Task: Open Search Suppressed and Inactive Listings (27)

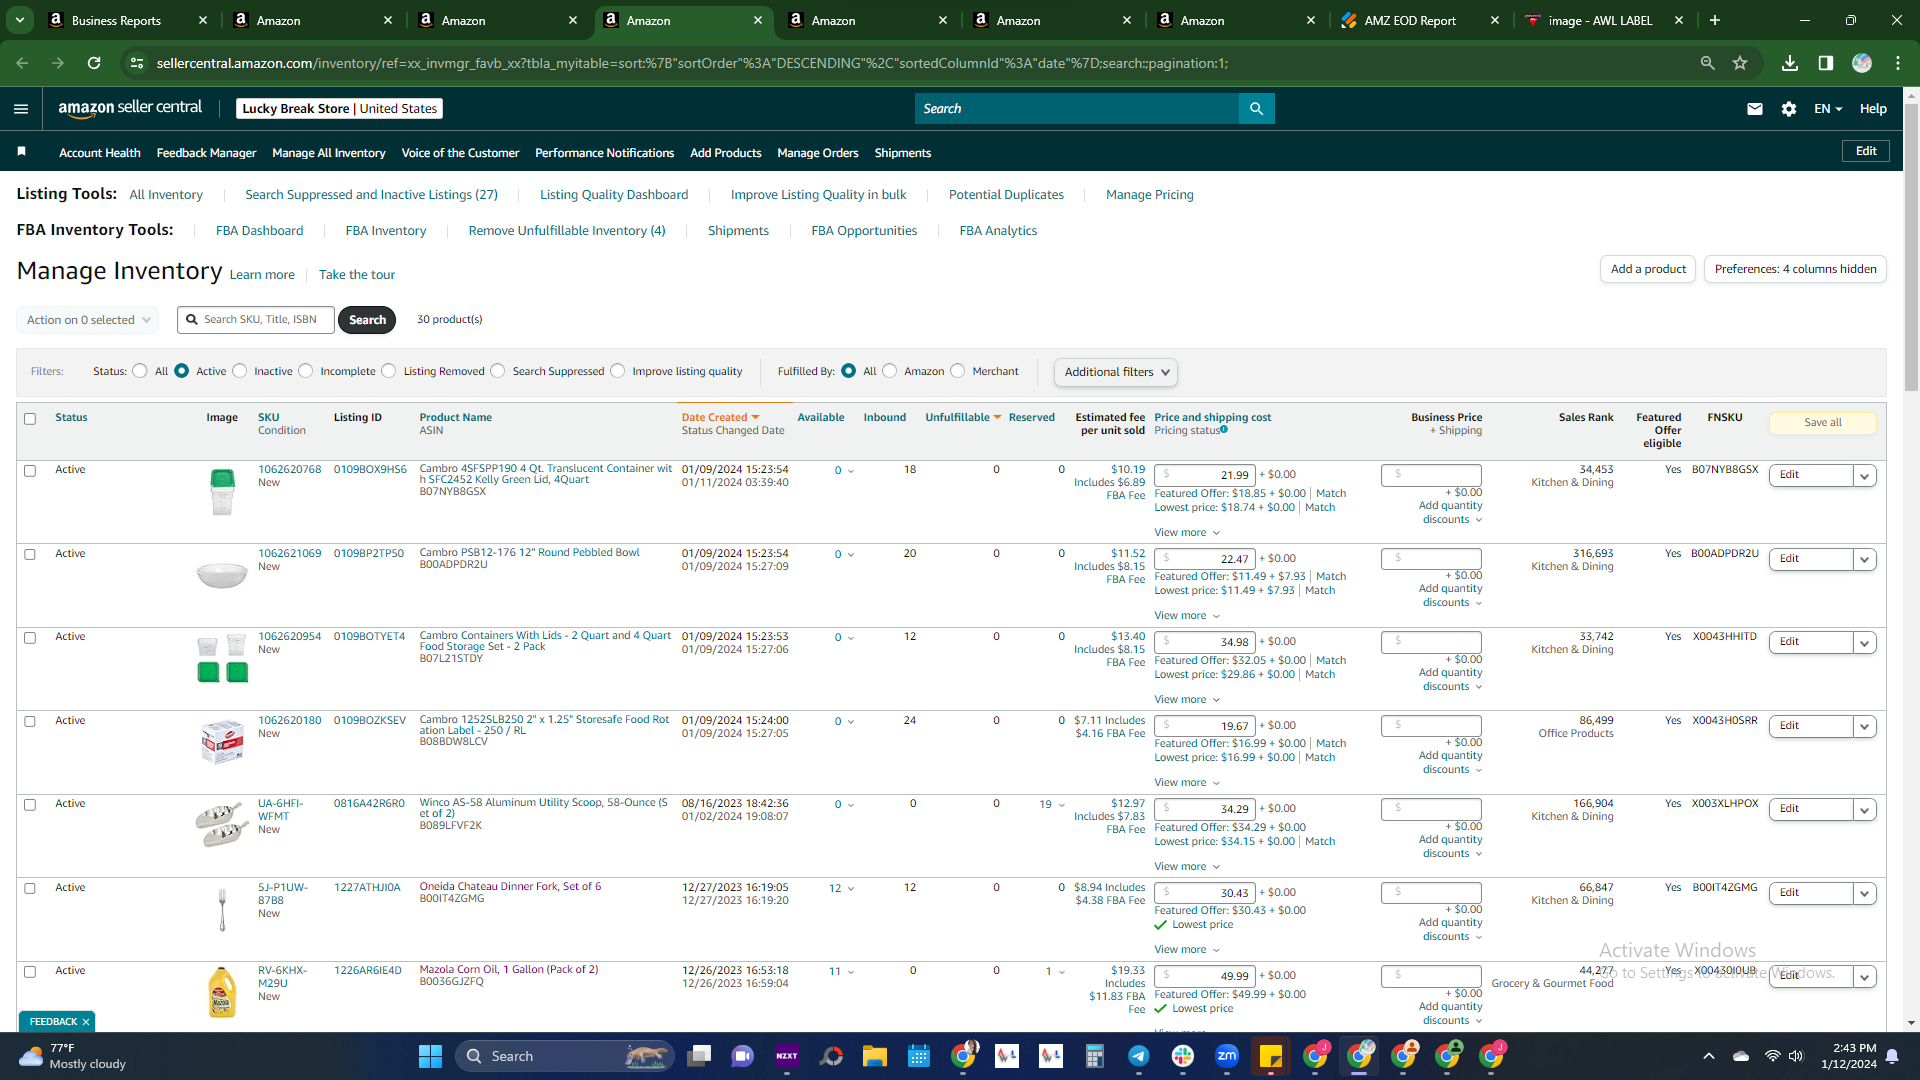Action: coord(371,195)
